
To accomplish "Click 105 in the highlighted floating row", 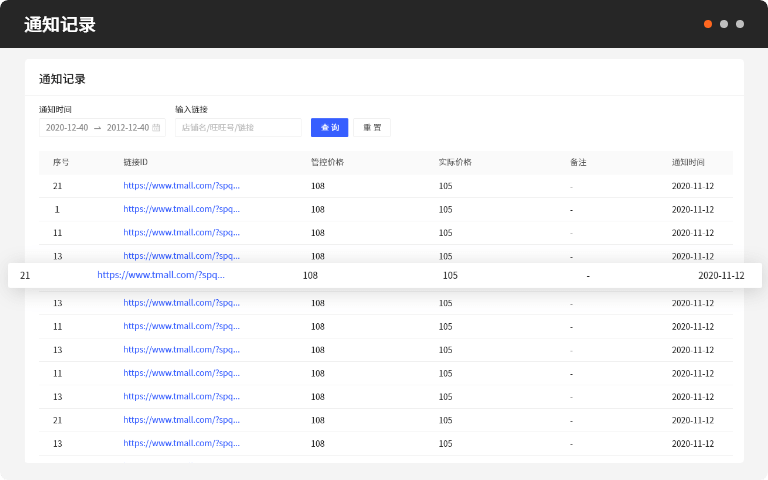I will (x=450, y=275).
